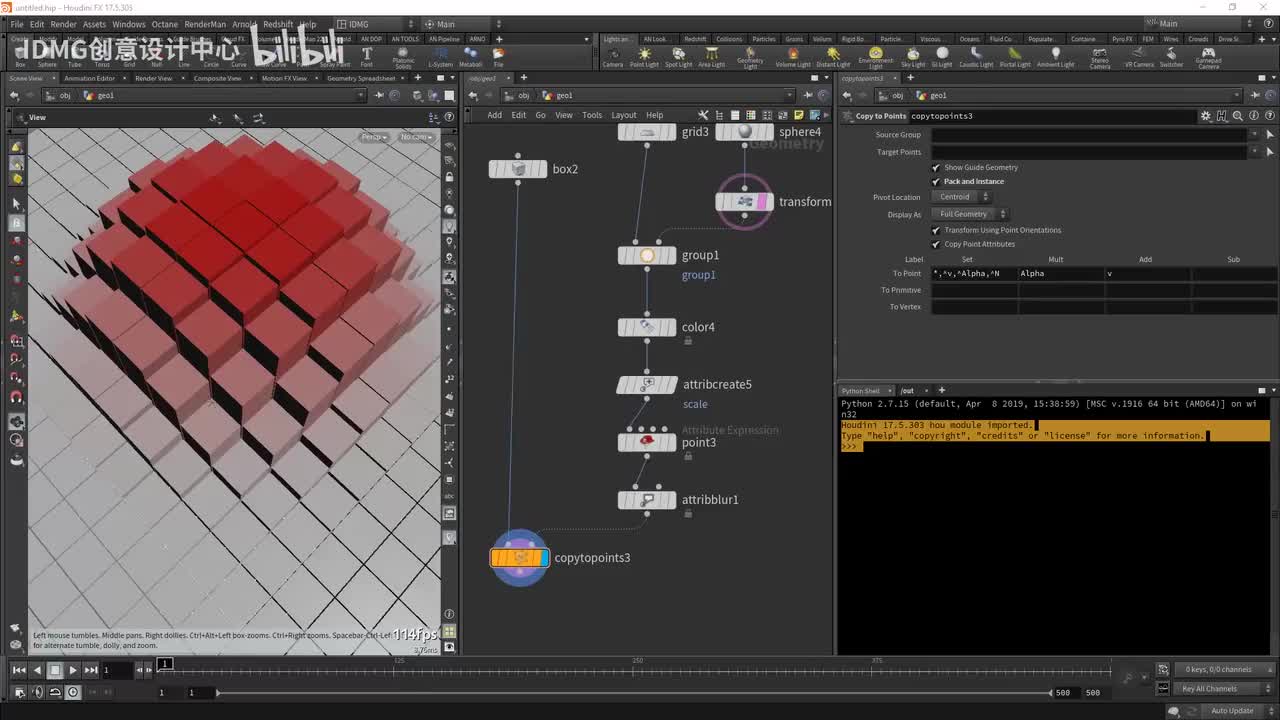Open the Source Group selection dropdown
The image size is (1280, 720).
pos(1256,135)
